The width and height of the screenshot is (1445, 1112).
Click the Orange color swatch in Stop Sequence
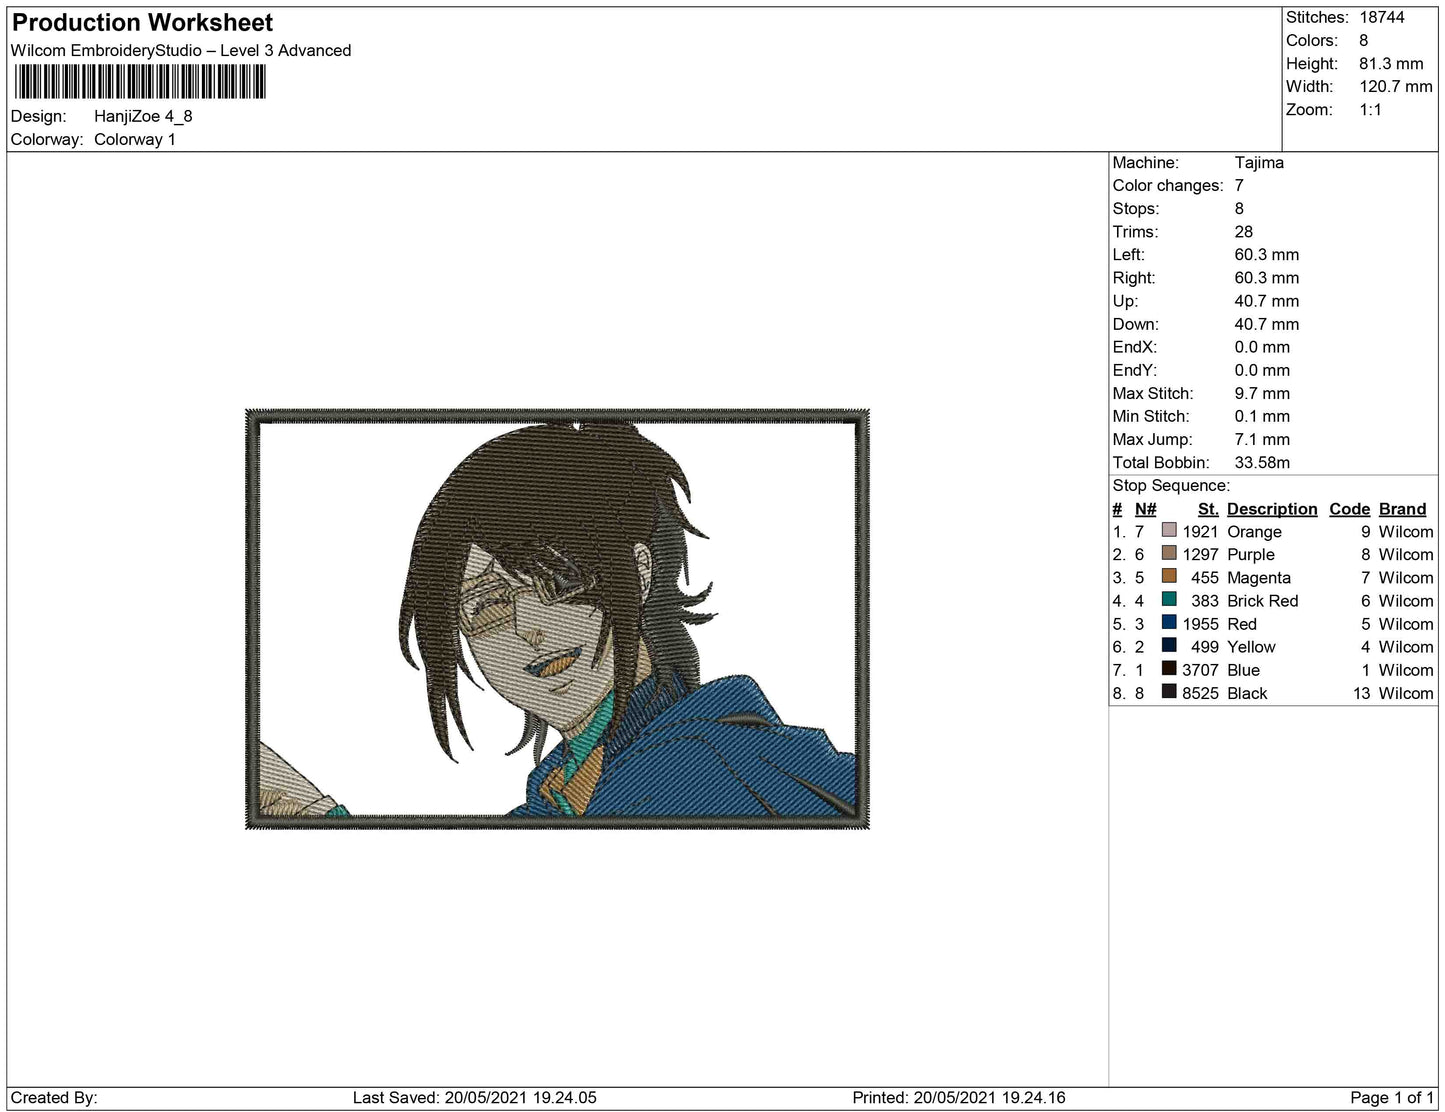1168,530
